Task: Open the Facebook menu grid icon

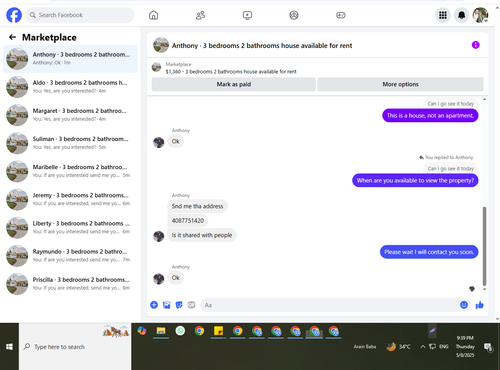Action: pos(443,15)
